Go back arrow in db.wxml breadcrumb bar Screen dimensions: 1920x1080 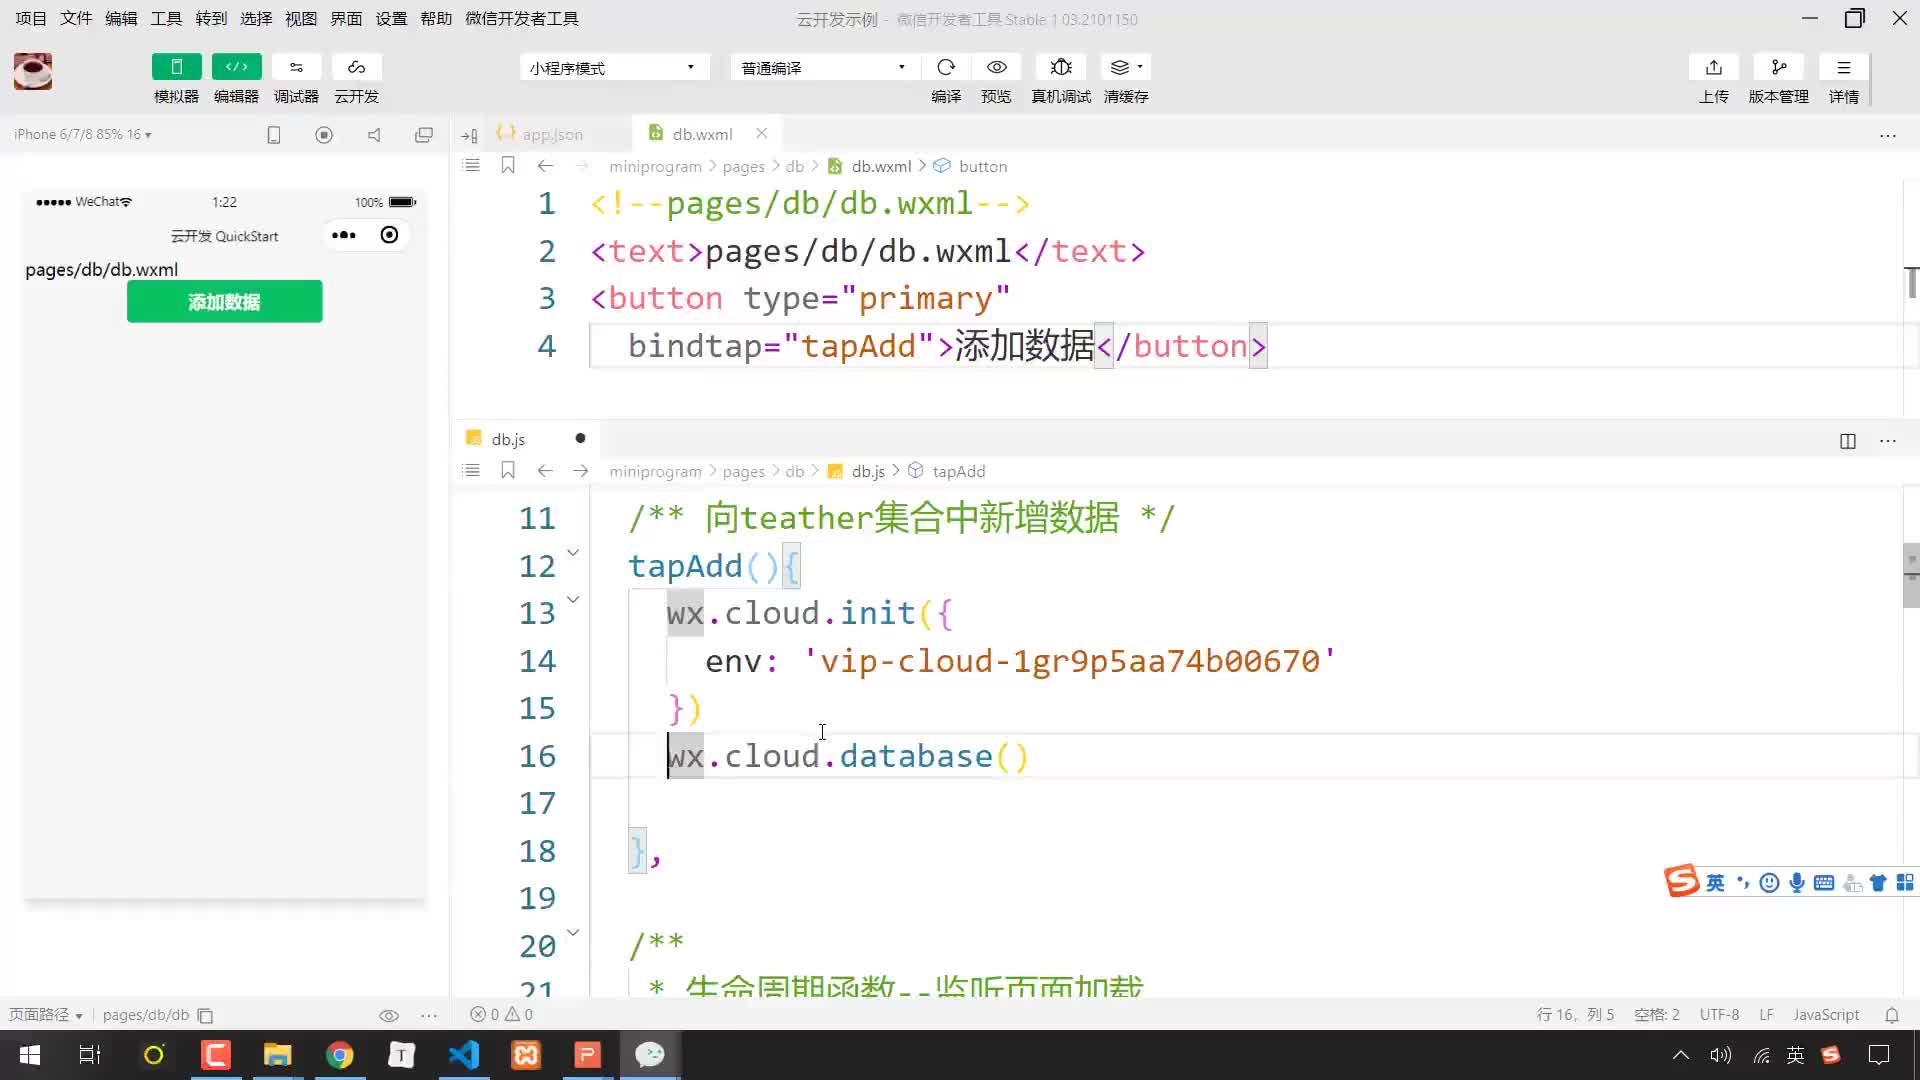pos(545,166)
